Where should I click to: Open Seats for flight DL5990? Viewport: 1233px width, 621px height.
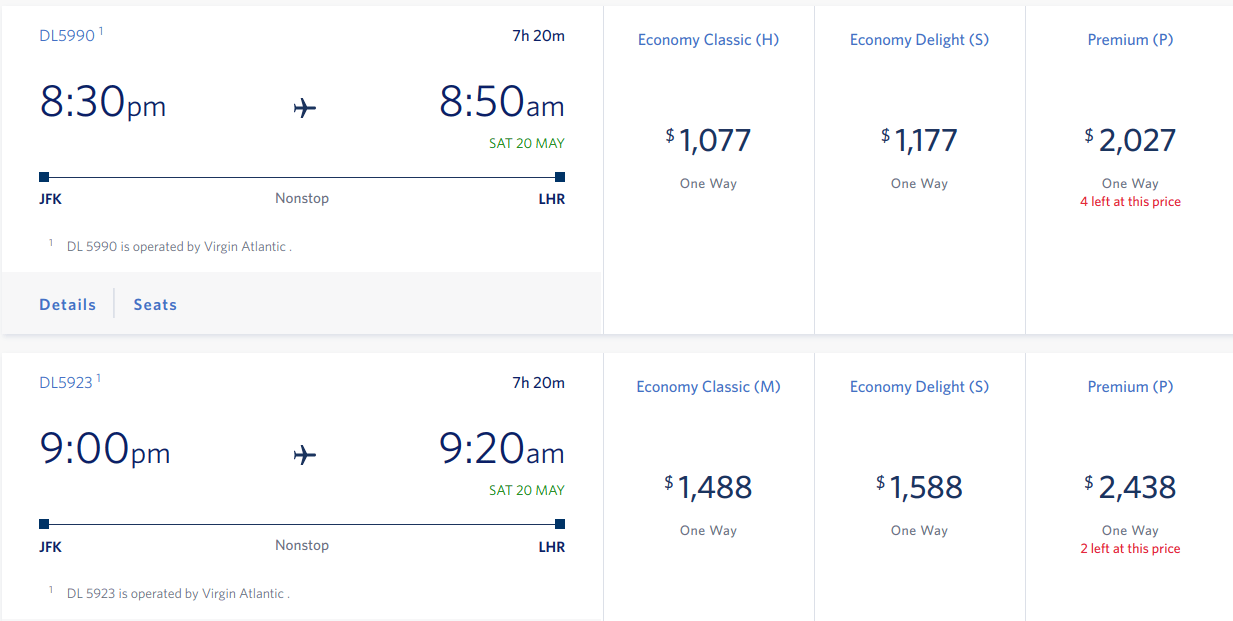[x=155, y=305]
